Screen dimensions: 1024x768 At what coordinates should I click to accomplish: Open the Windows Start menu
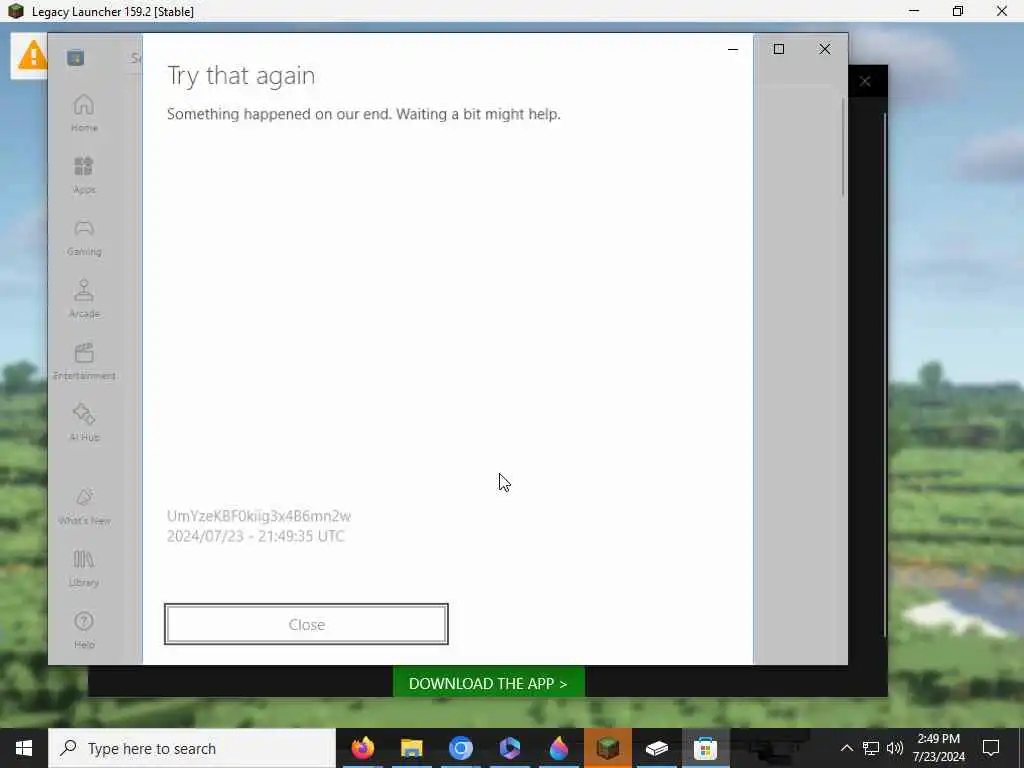[24, 748]
